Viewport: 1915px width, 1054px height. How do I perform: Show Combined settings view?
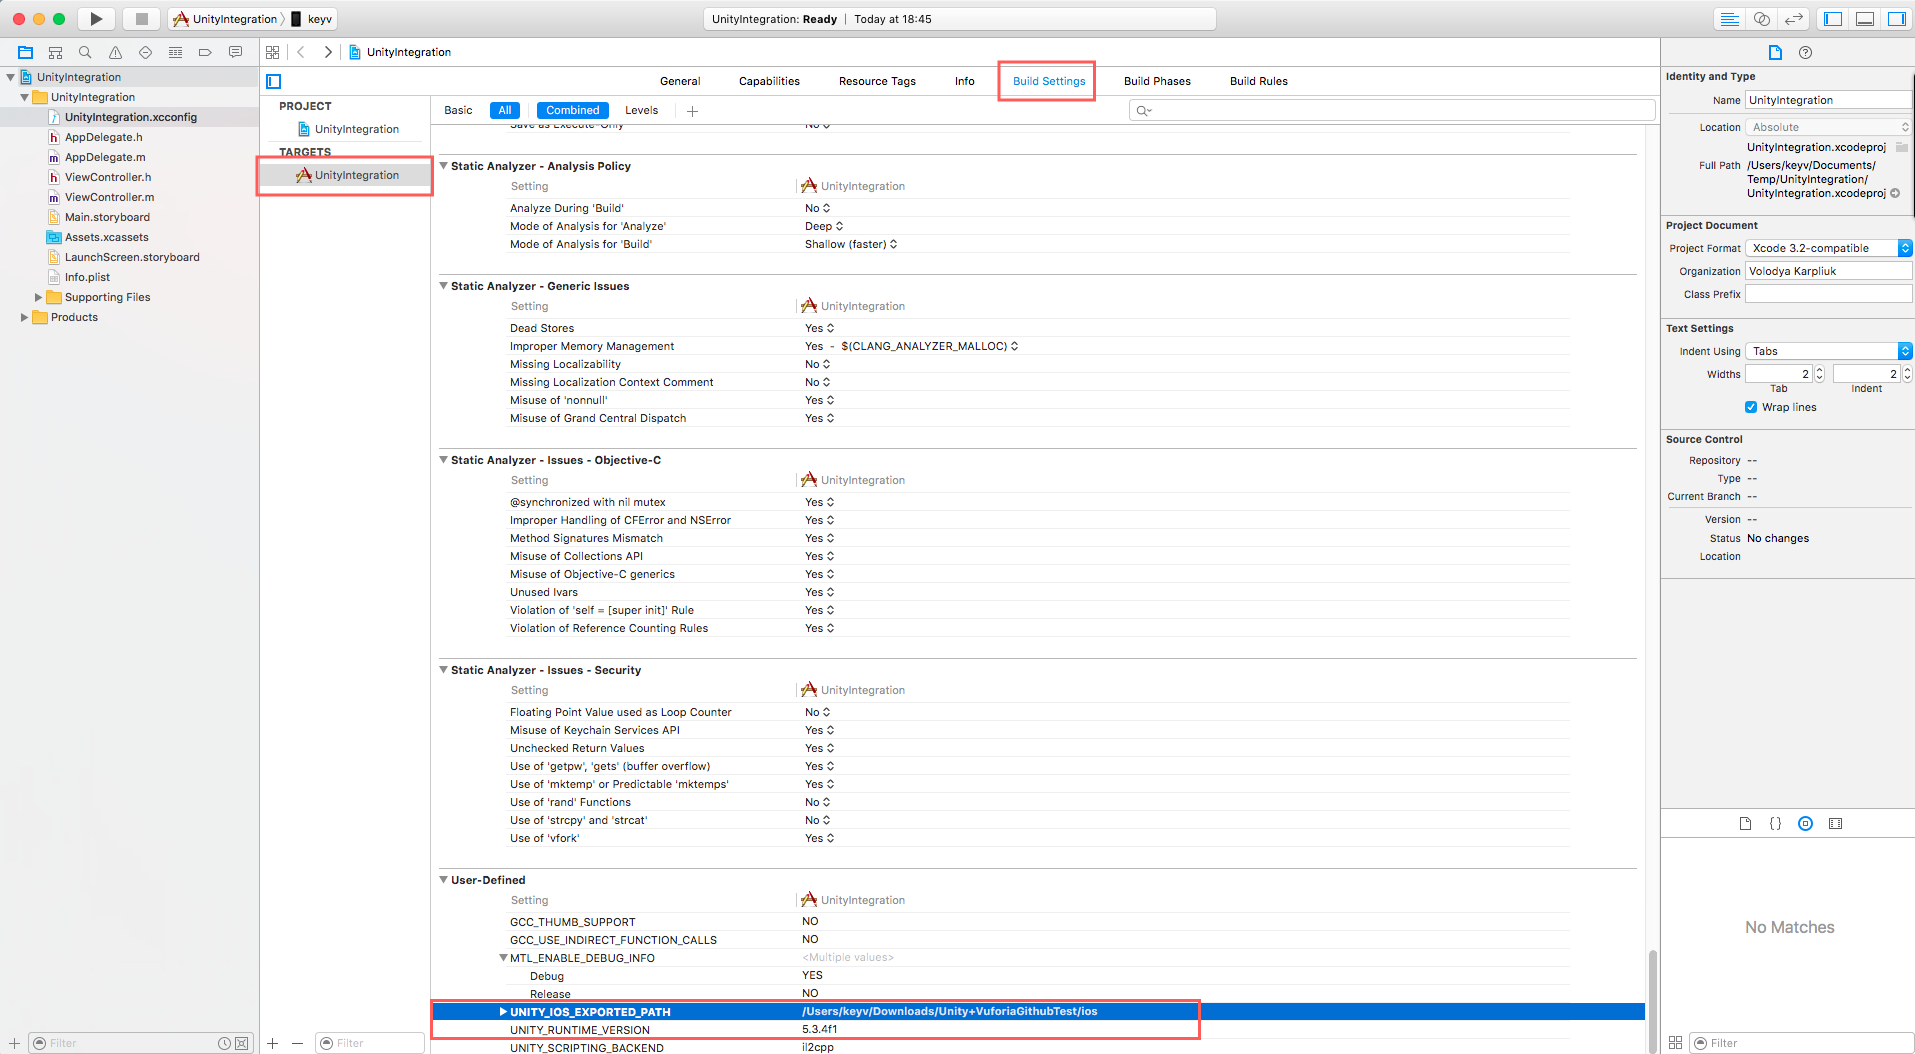[x=573, y=111]
